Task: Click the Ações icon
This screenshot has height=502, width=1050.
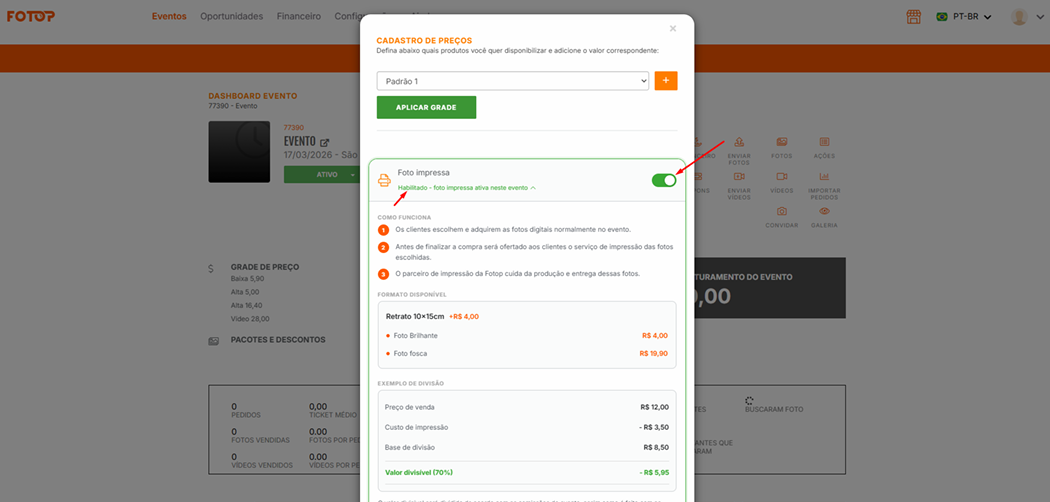Action: 824,144
